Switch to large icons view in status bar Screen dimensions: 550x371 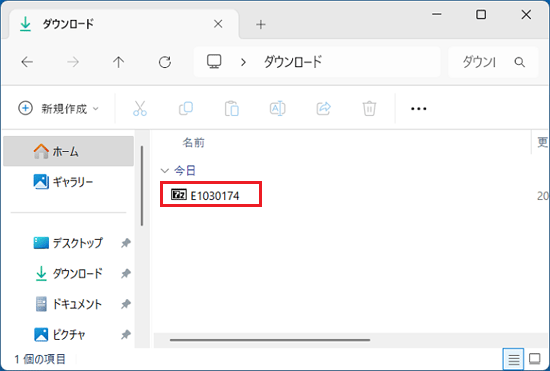coord(535,359)
